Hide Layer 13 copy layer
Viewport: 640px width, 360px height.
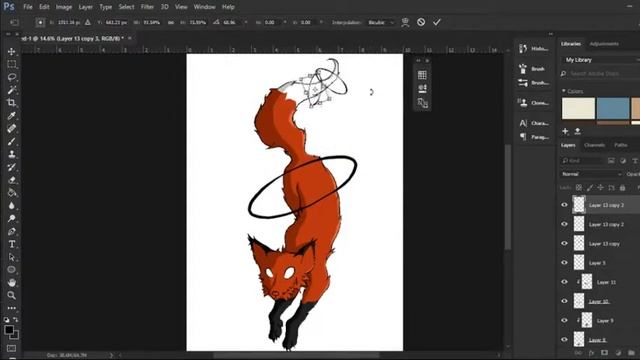[564, 243]
